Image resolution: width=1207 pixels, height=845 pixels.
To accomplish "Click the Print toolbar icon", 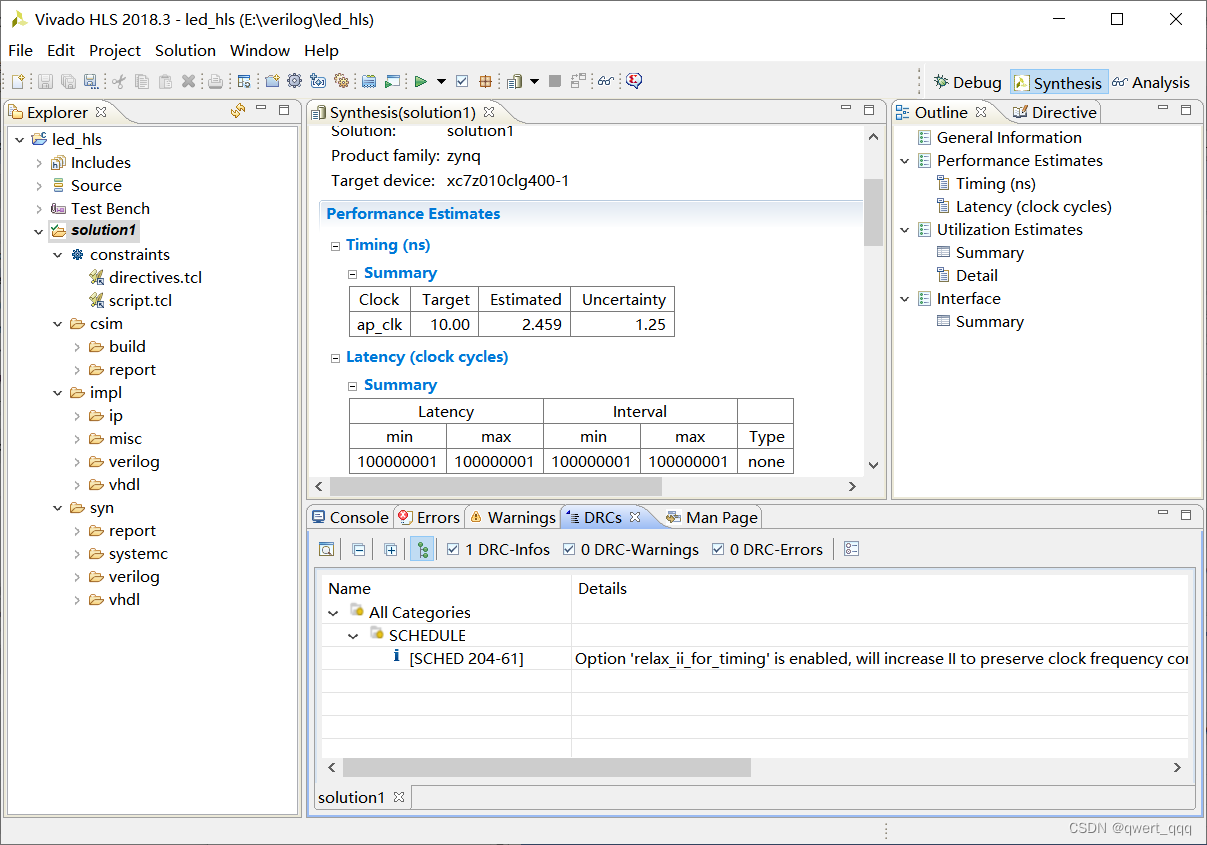I will [x=215, y=81].
